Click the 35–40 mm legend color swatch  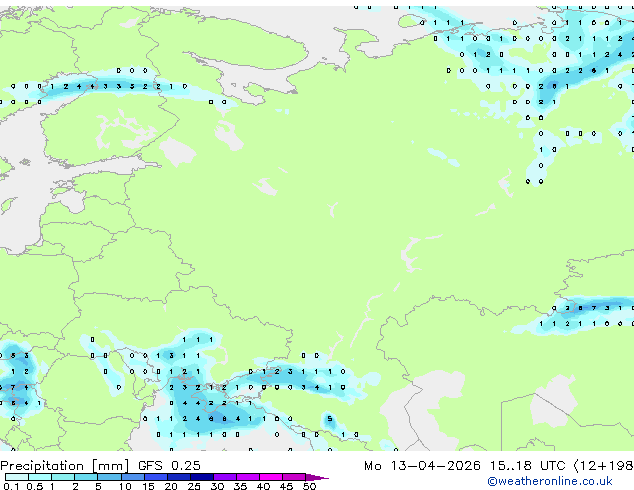pyautogui.click(x=247, y=477)
